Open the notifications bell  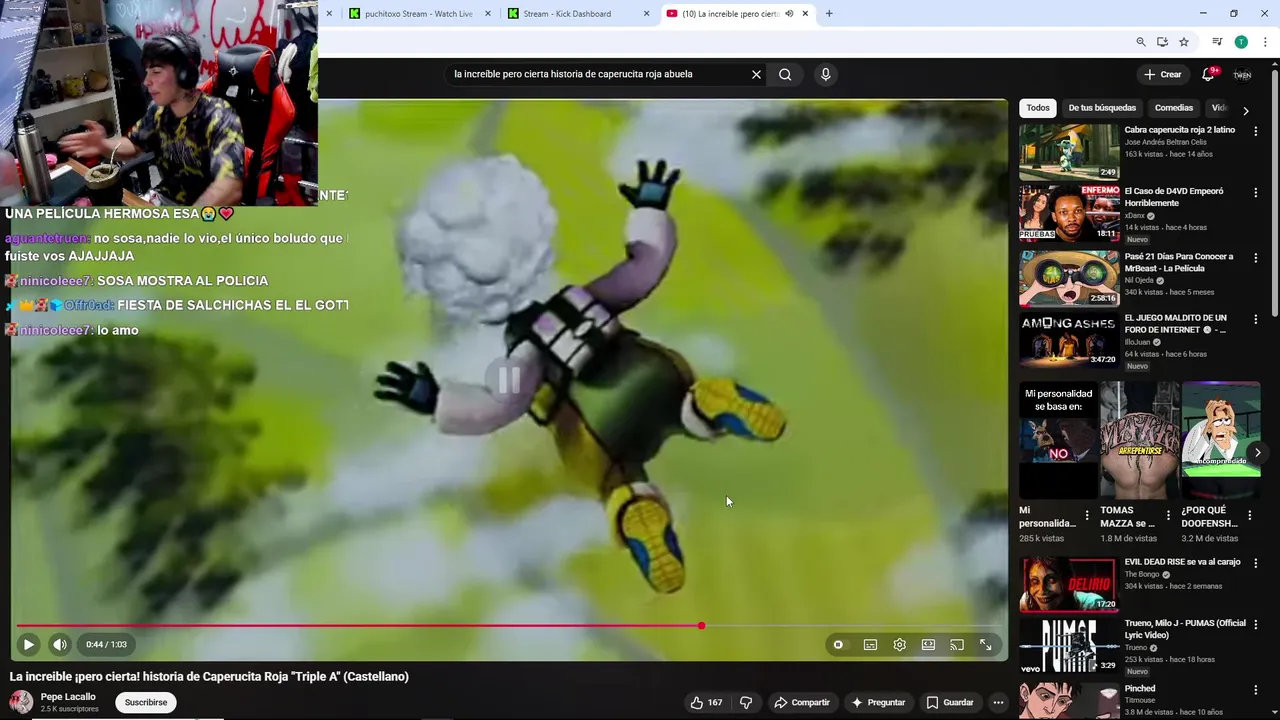(x=1208, y=74)
